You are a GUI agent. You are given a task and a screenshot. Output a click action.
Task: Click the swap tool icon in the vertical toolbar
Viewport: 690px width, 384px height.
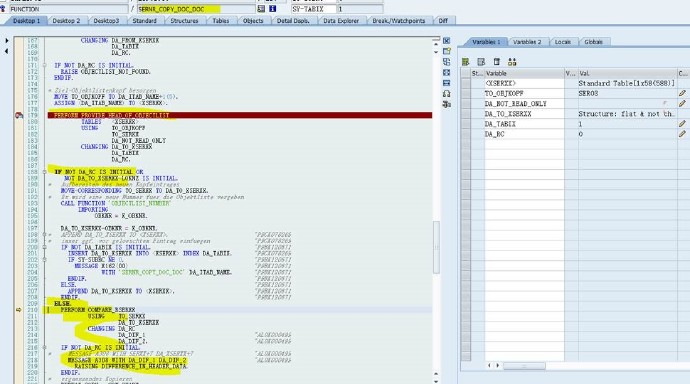click(447, 62)
